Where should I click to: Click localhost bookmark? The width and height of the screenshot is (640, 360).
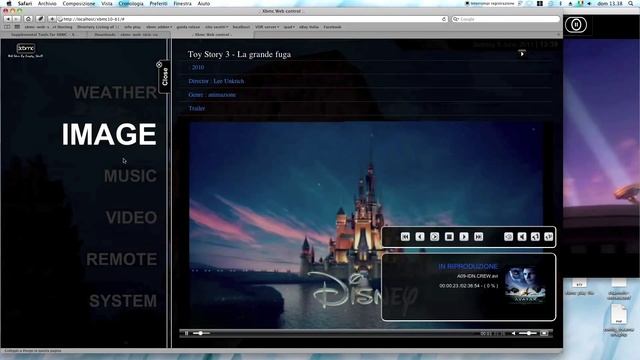click(x=241, y=27)
